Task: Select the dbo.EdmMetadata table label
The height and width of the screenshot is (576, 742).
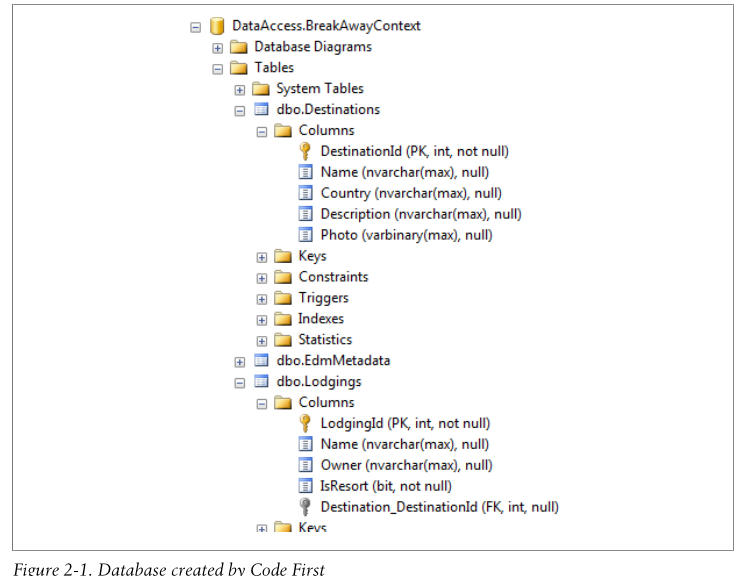Action: 333,361
